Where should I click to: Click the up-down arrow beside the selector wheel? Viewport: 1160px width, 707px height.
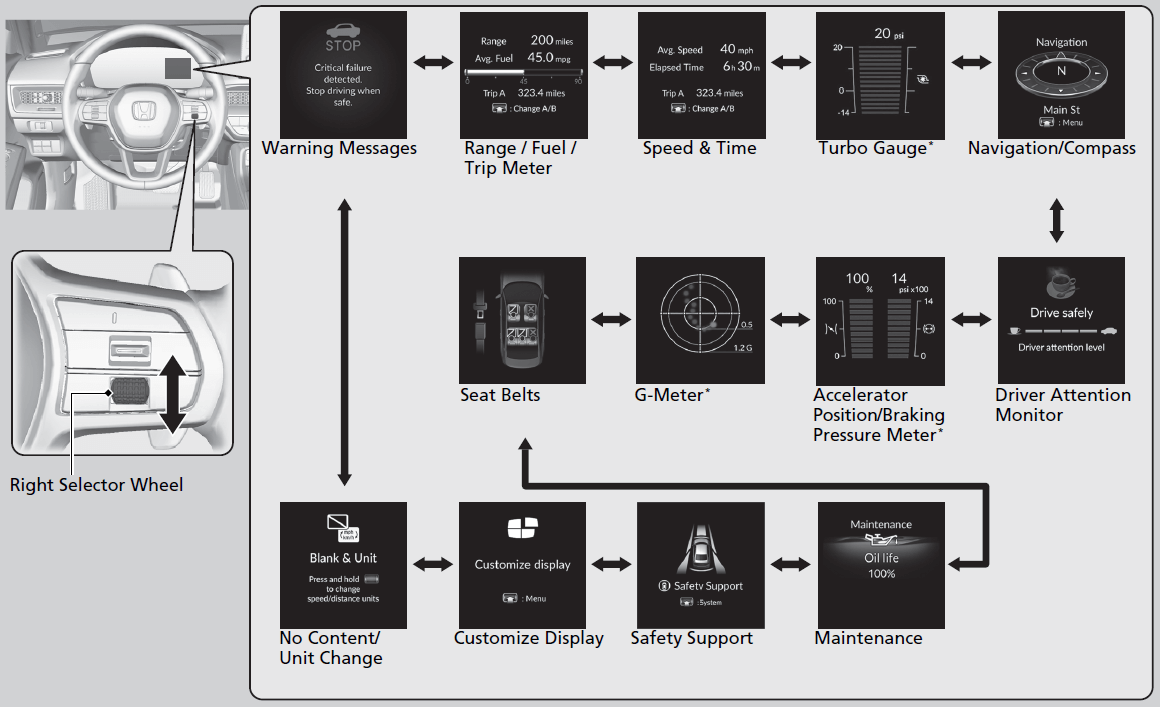[171, 394]
